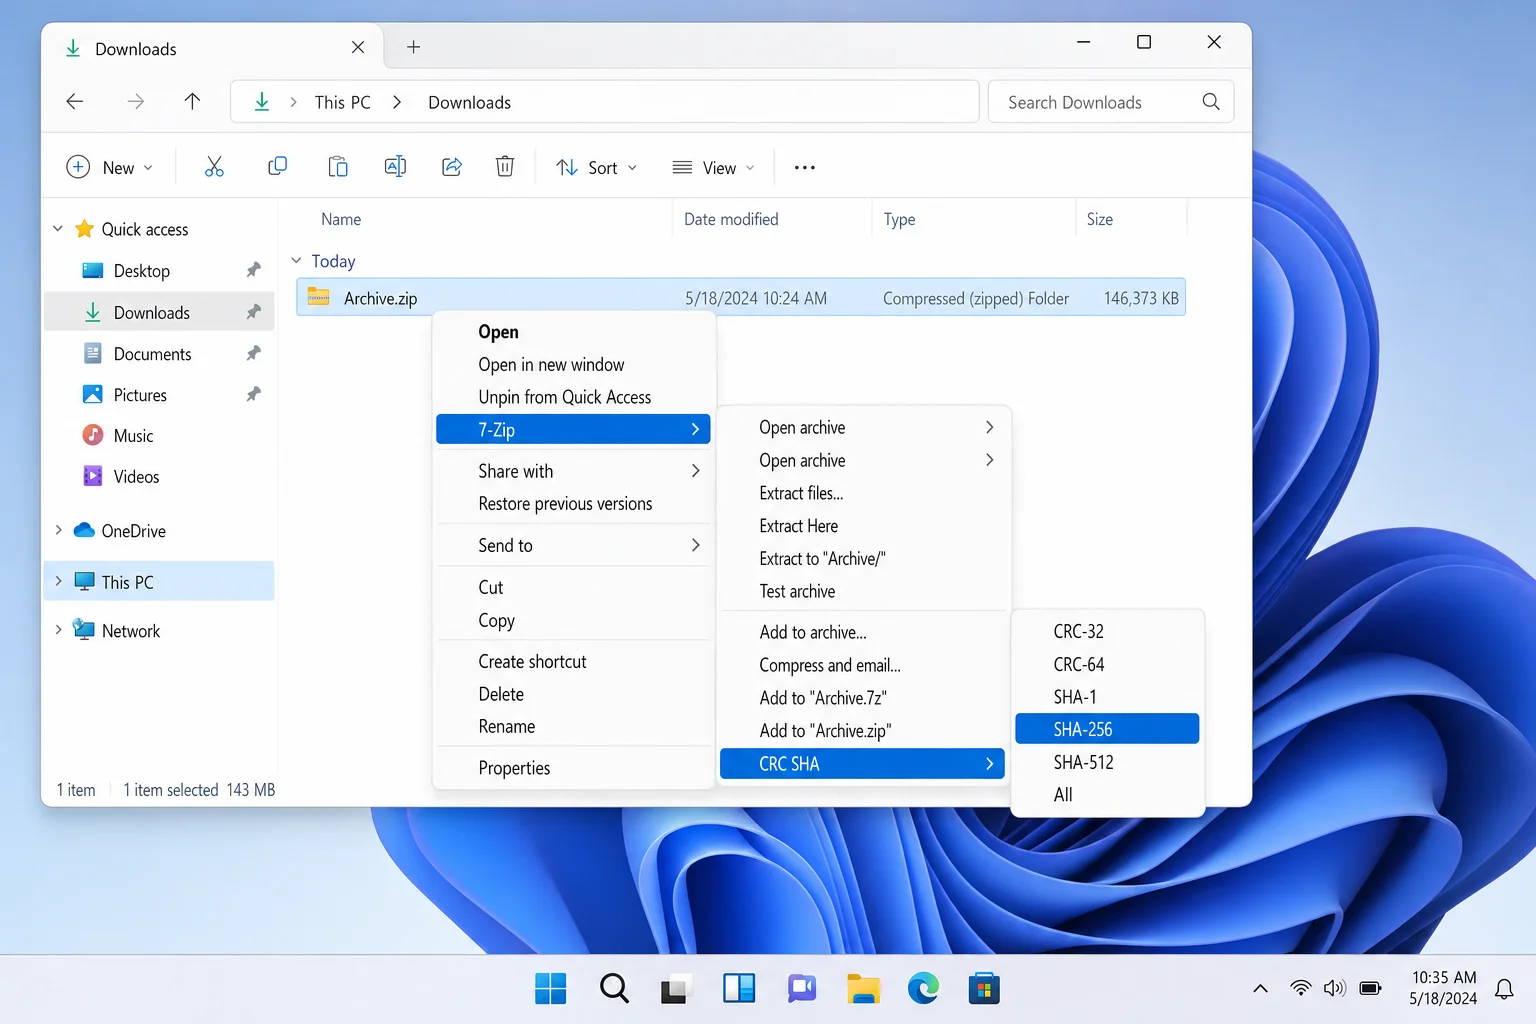Click the Share toolbar icon
Screen dimensions: 1536x1024
click(x=452, y=167)
